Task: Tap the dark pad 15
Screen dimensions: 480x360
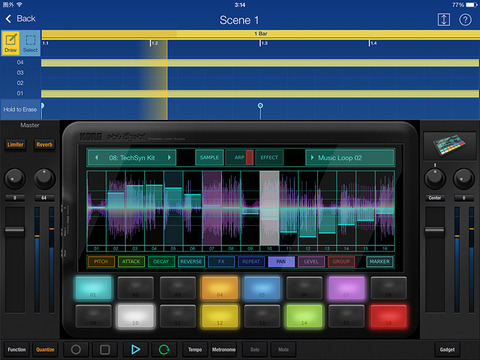Action: coord(346,316)
